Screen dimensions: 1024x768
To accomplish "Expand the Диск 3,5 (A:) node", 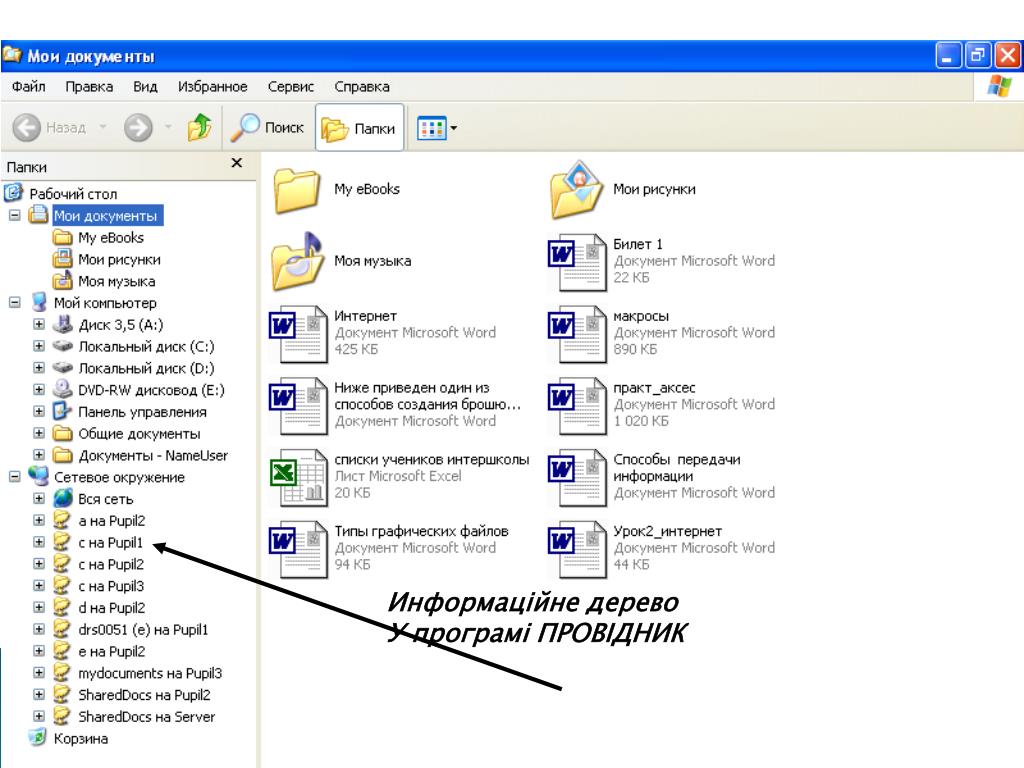I will [x=39, y=324].
